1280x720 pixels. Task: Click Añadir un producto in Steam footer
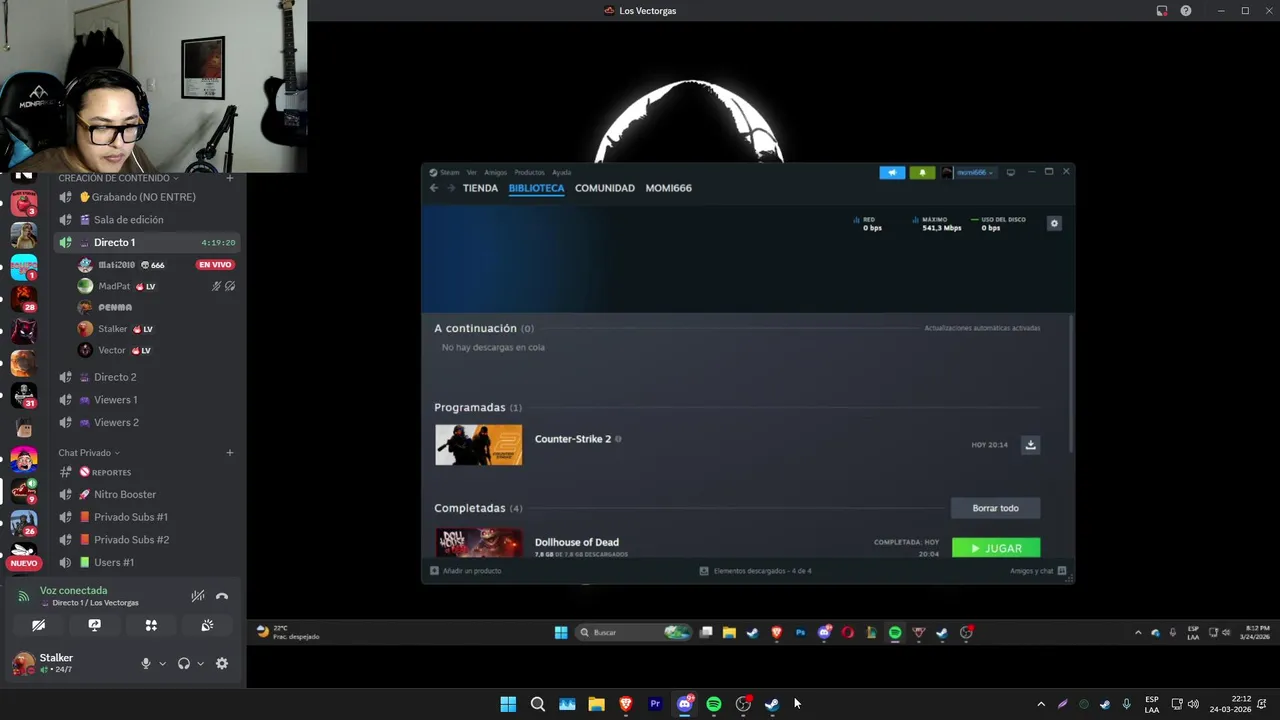466,571
